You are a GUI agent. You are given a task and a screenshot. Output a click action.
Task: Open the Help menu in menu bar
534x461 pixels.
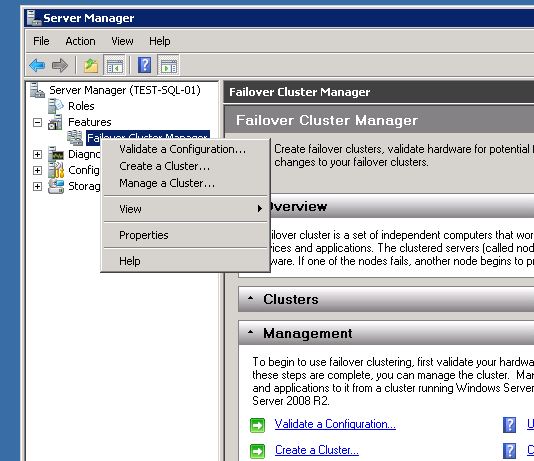[160, 41]
